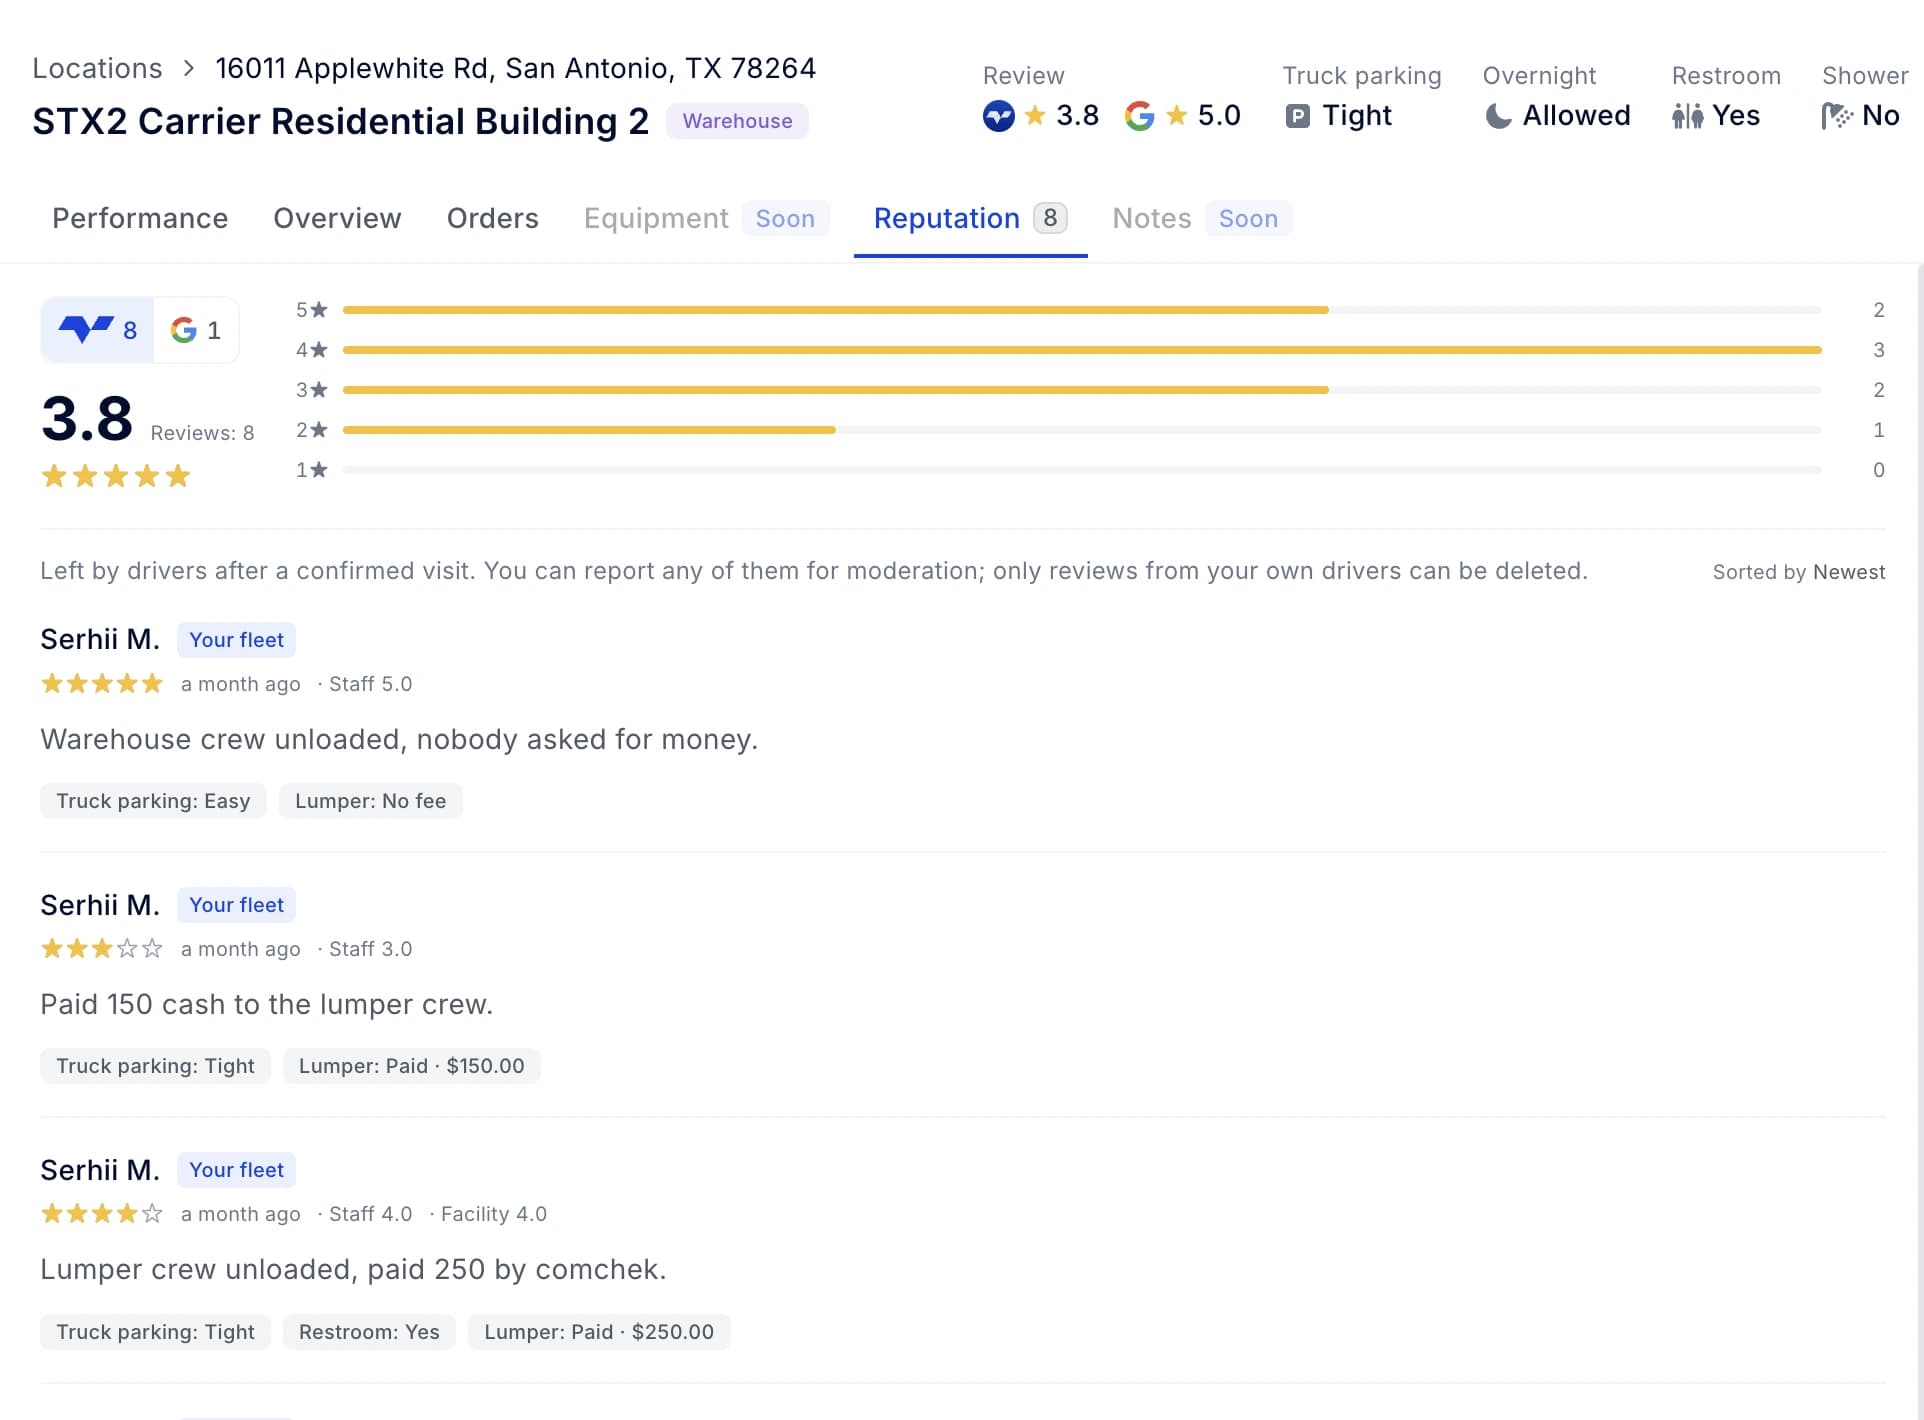Click the Staff 3.0 sub-rating text

370,949
